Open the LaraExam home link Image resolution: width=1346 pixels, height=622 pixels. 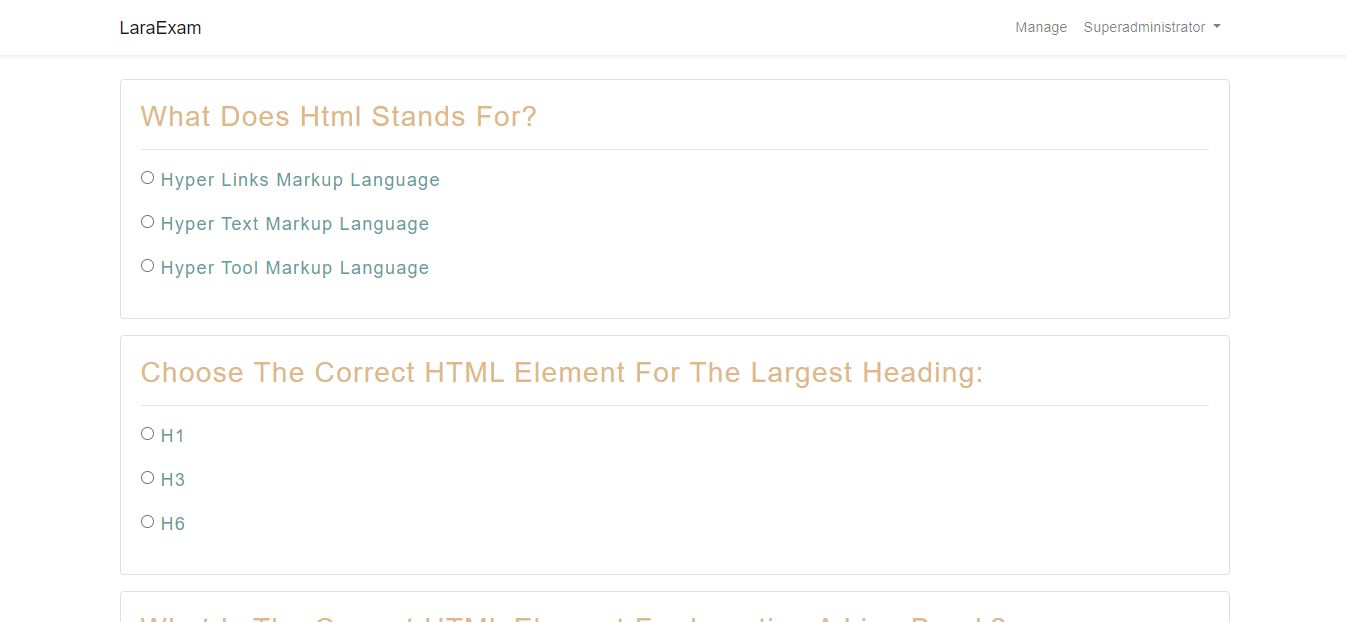(160, 28)
